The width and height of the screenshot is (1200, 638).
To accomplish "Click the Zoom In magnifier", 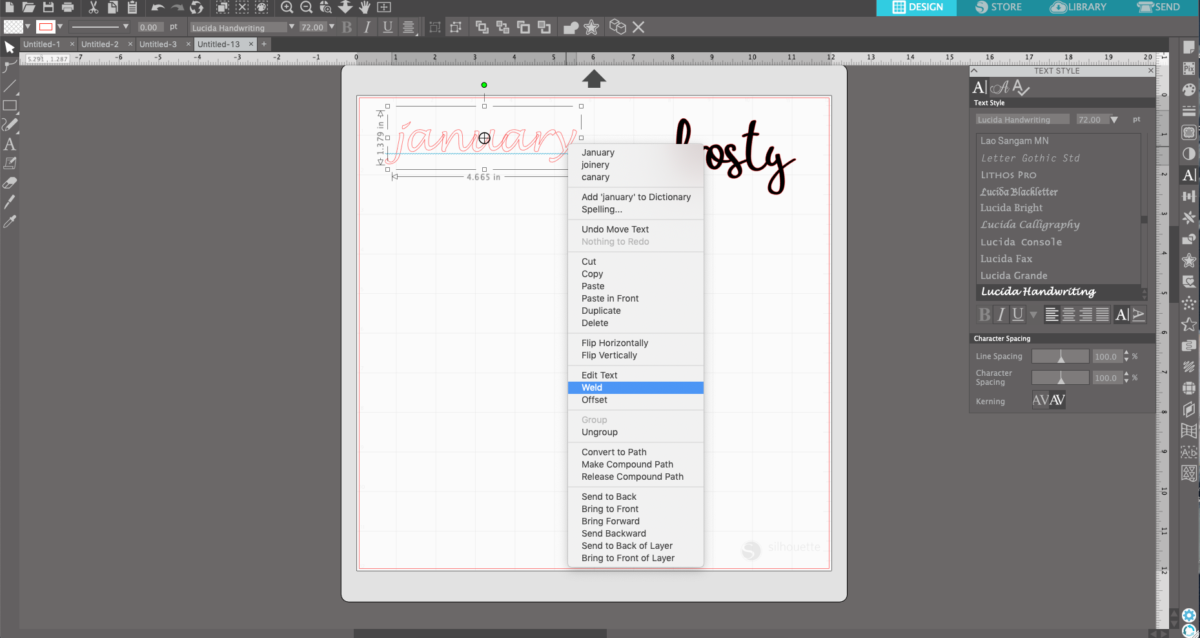I will tap(287, 7).
